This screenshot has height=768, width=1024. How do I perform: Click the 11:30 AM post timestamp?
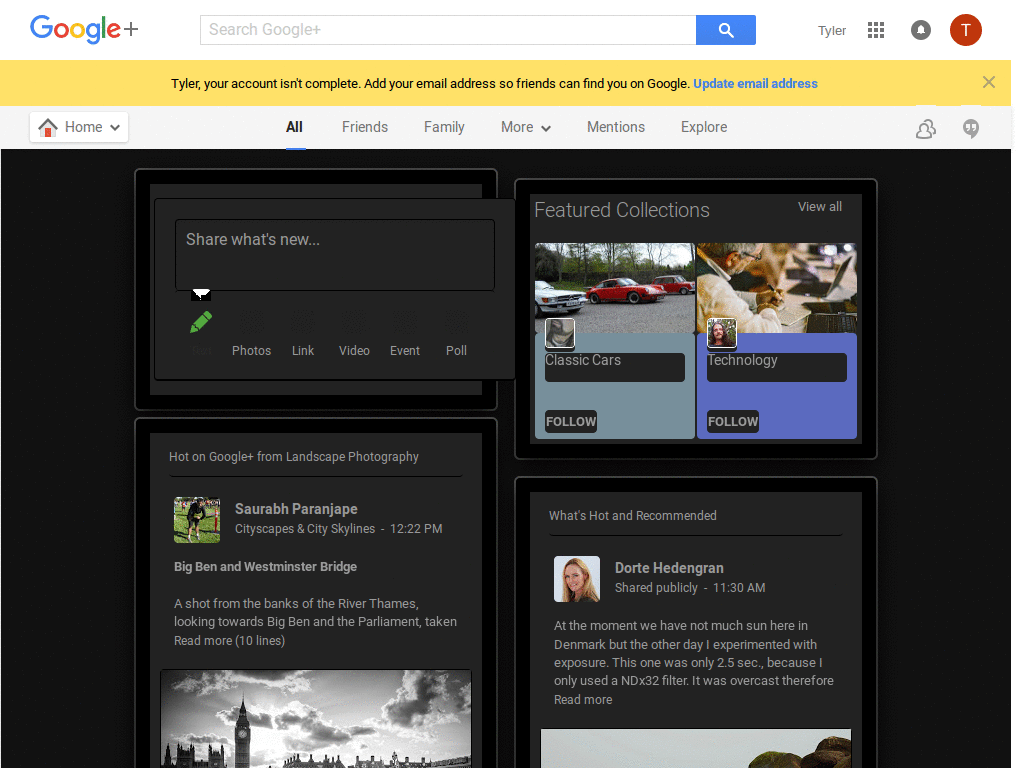point(739,588)
